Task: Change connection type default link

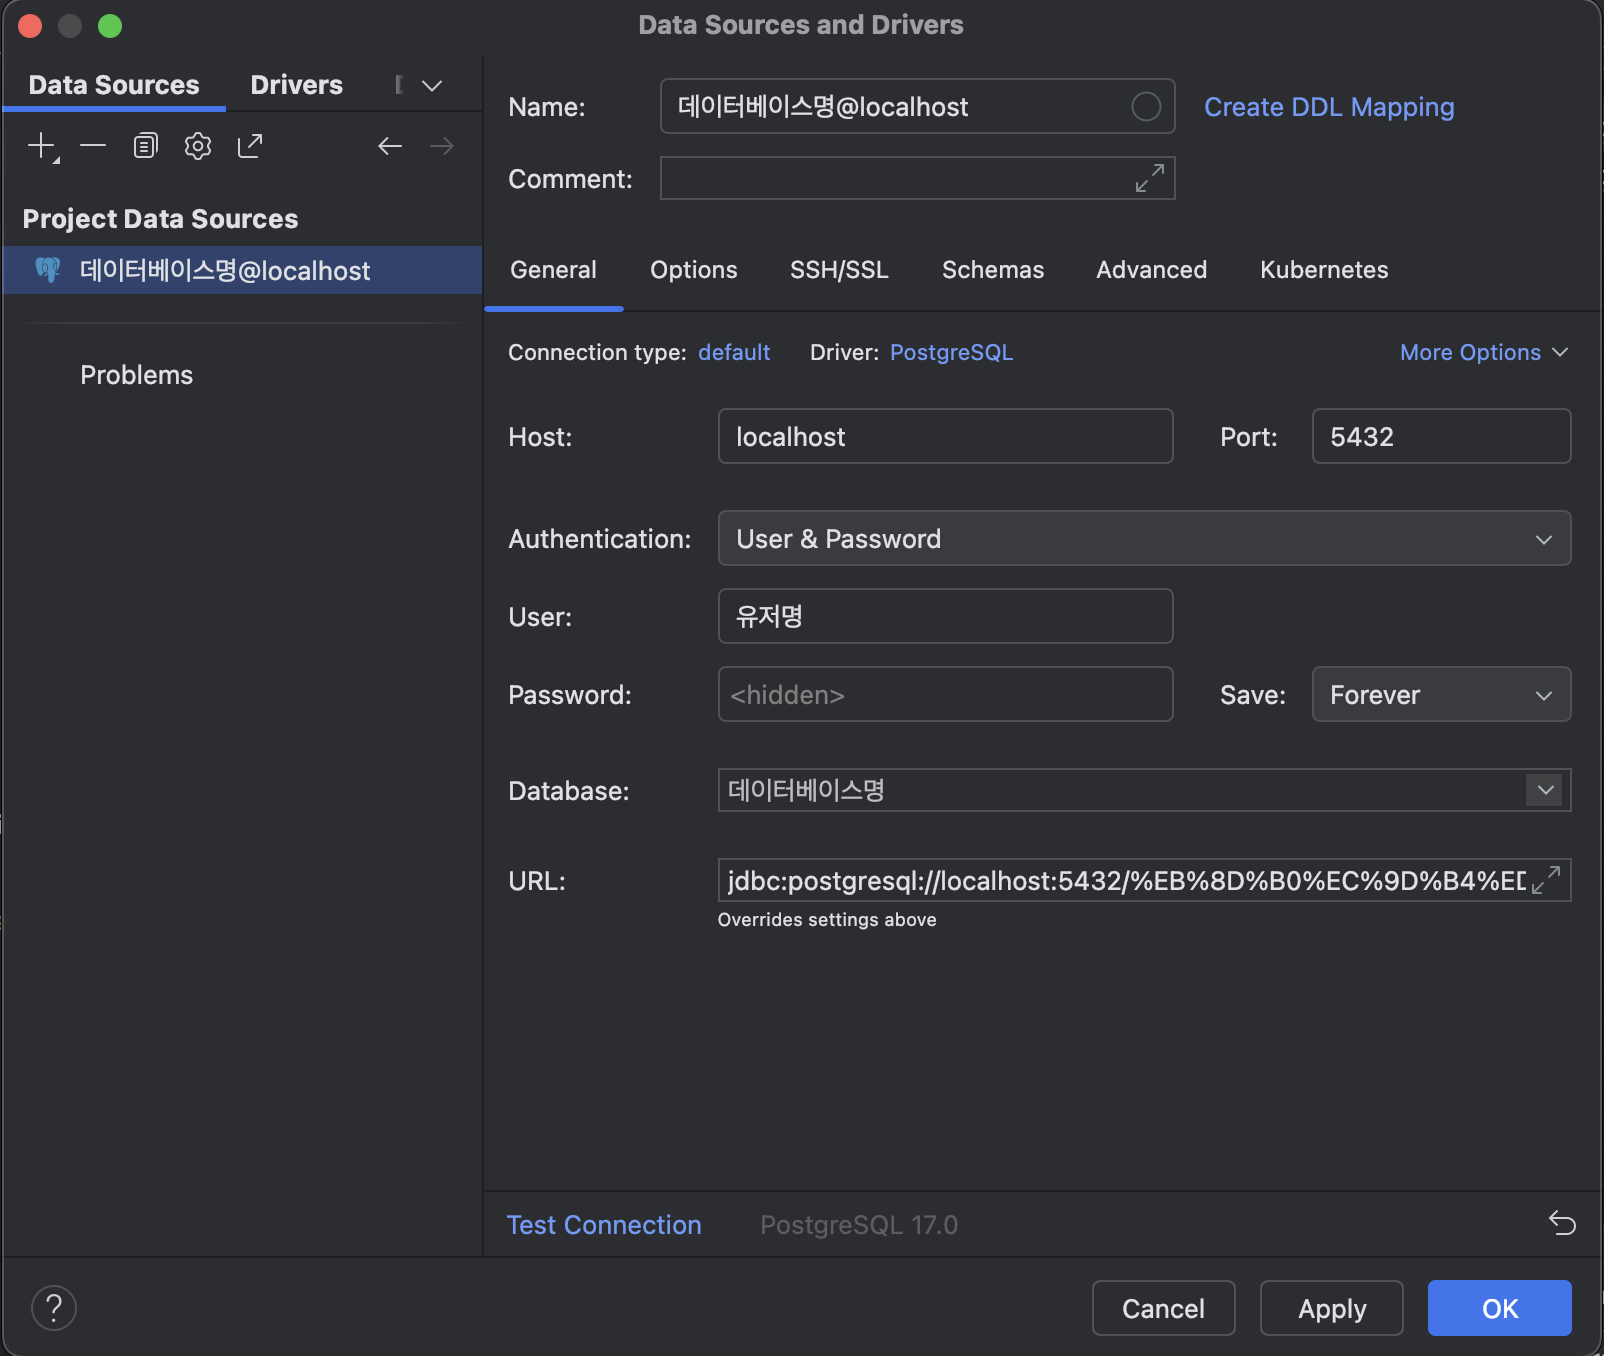Action: pos(734,352)
